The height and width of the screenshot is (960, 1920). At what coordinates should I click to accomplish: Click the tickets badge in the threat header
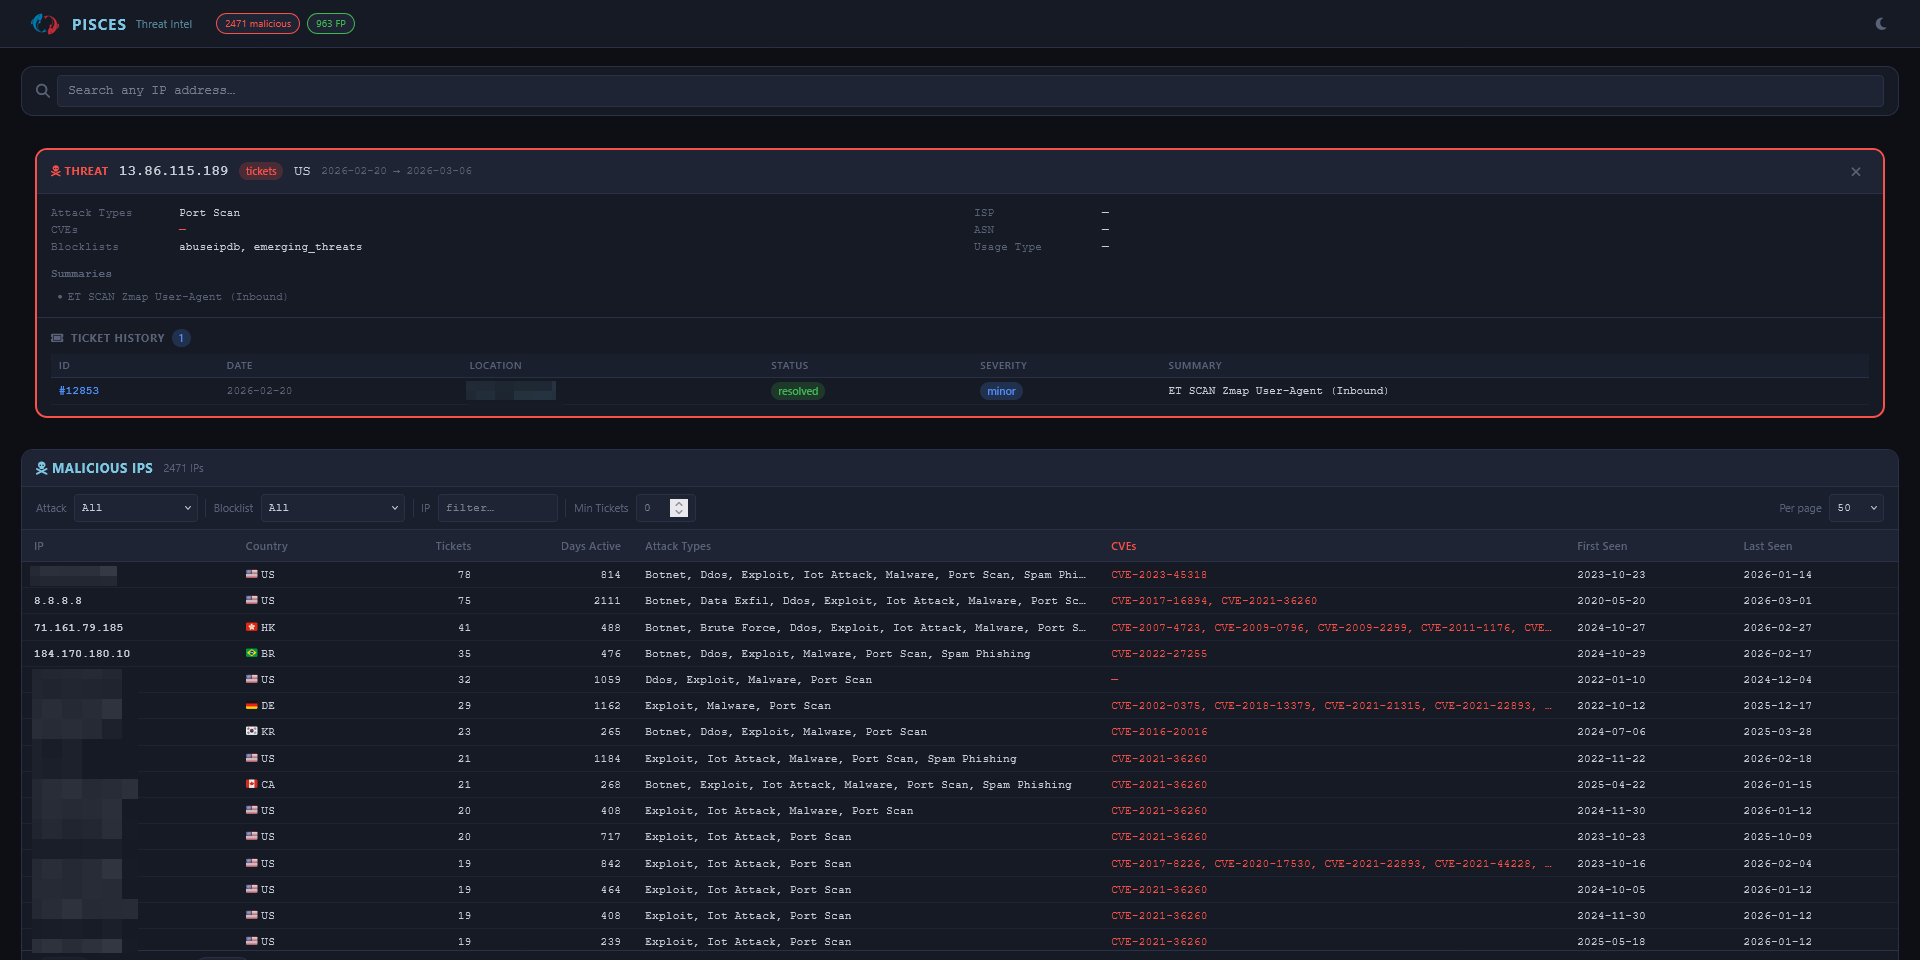261,171
